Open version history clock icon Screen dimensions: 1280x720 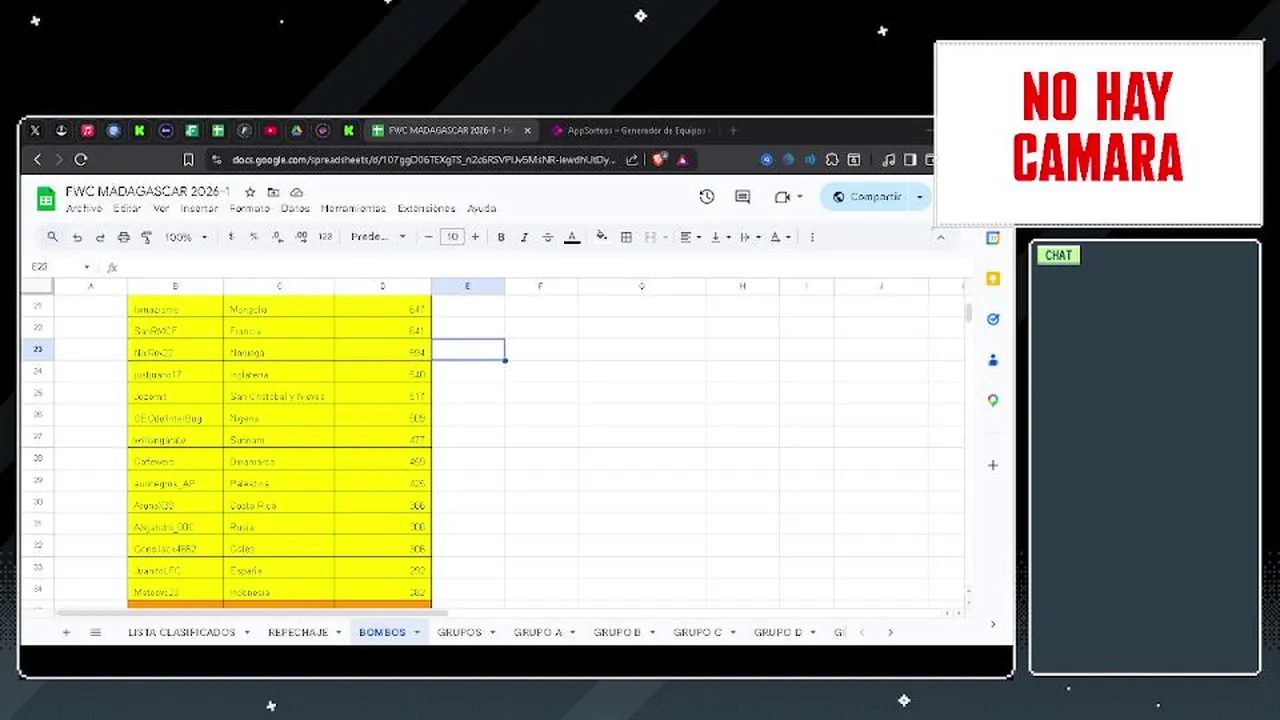pyautogui.click(x=707, y=197)
